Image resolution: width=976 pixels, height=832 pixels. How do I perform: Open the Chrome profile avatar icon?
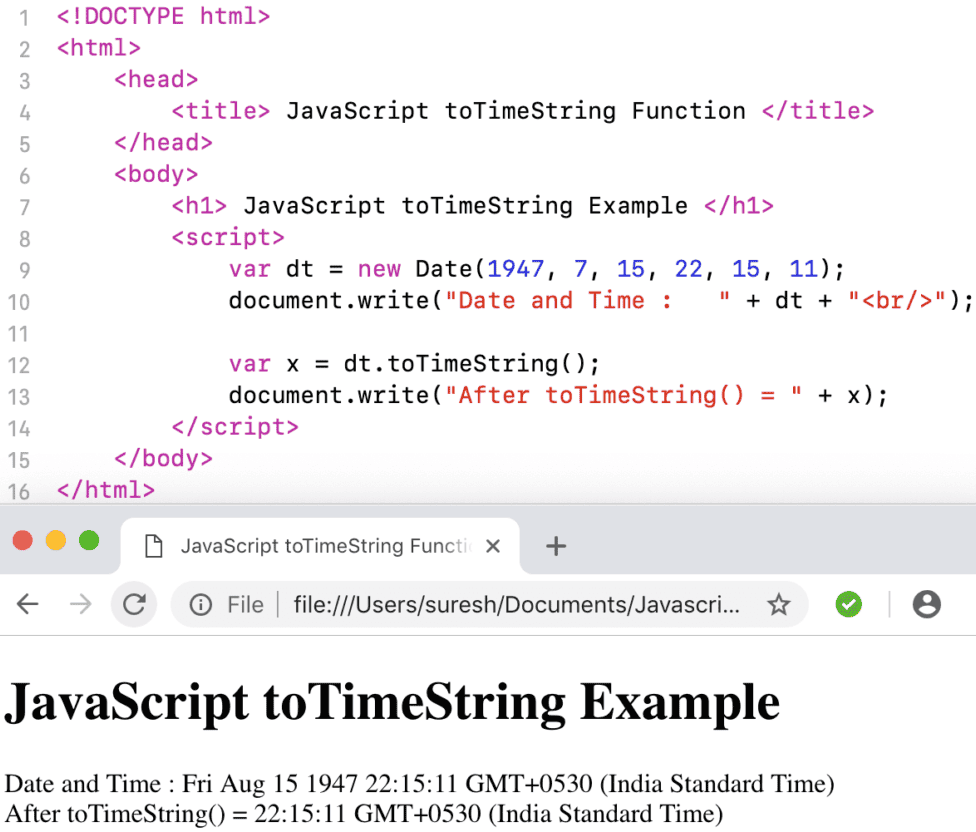926,604
